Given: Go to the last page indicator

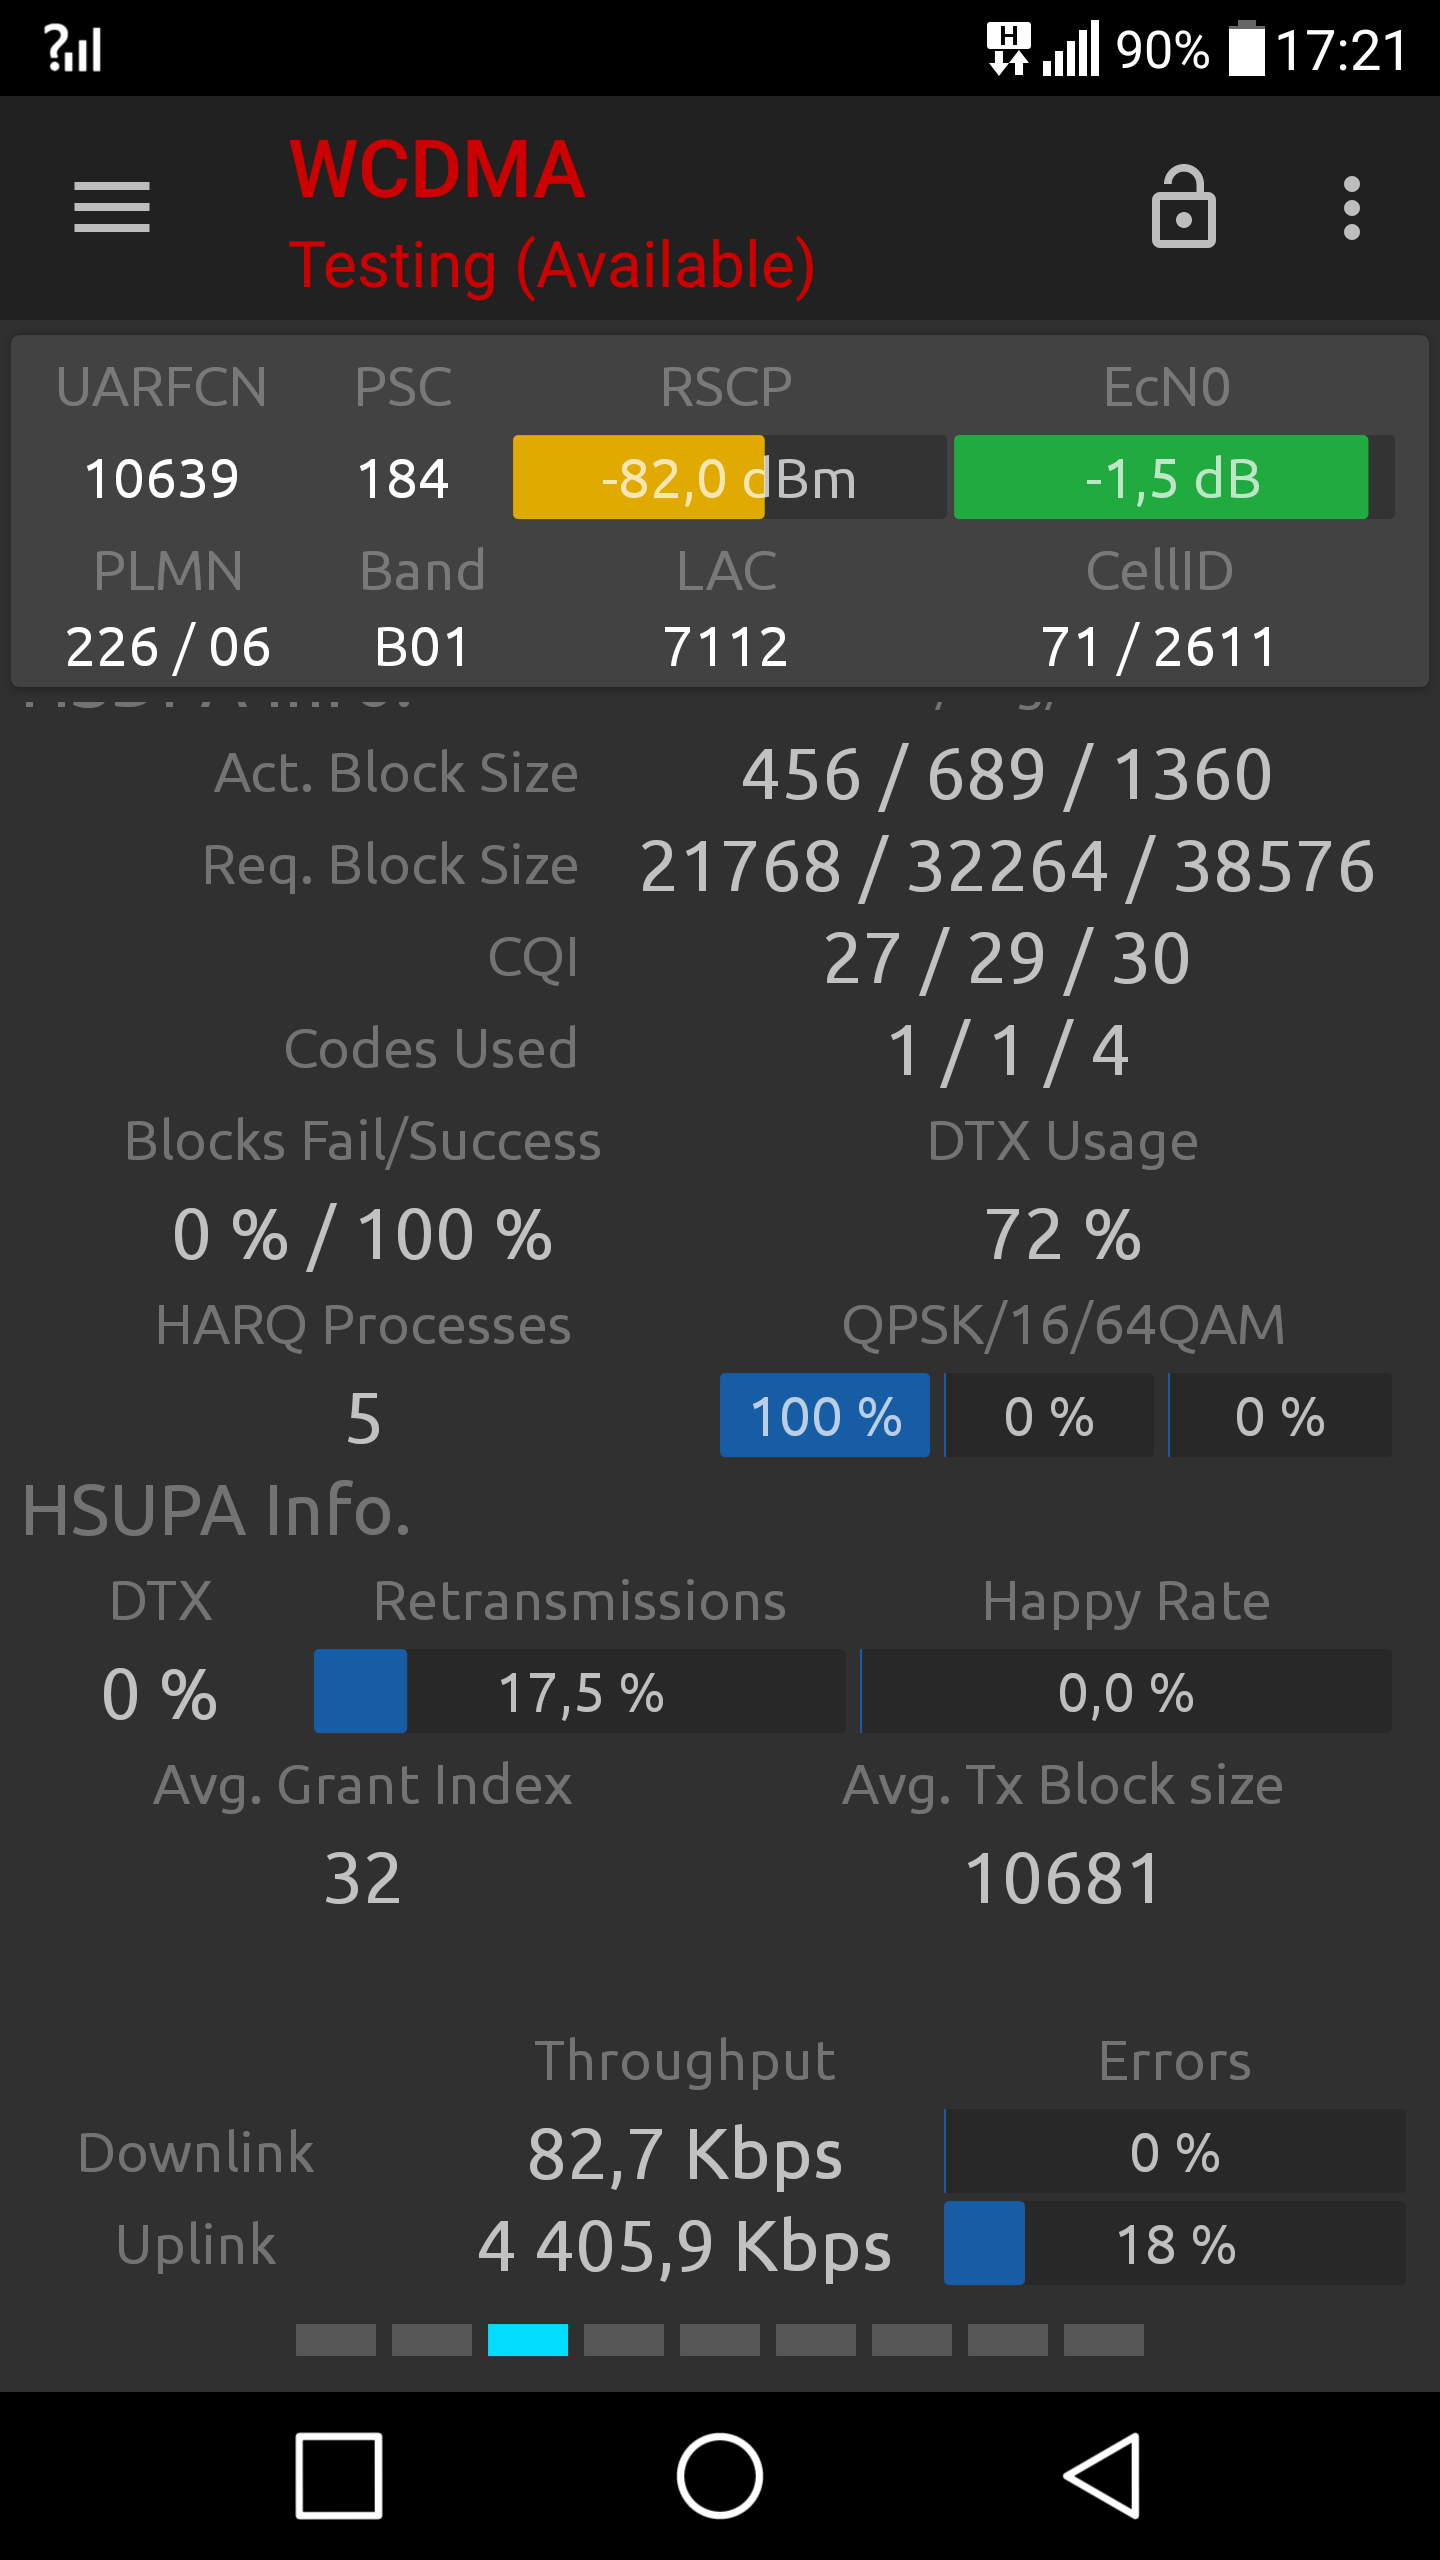Looking at the screenshot, I should coord(1104,2340).
